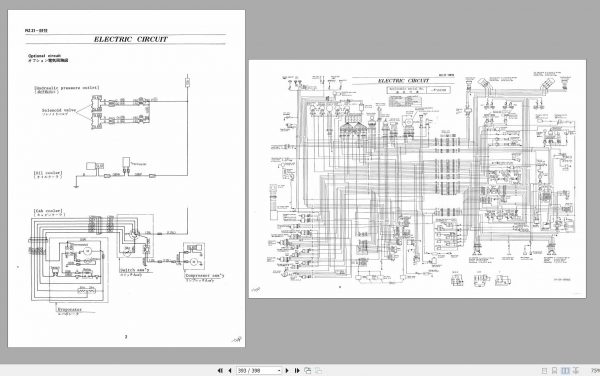
Task: Click the ELECTRIC CIRCUIT heading on left page
Action: tap(131, 39)
